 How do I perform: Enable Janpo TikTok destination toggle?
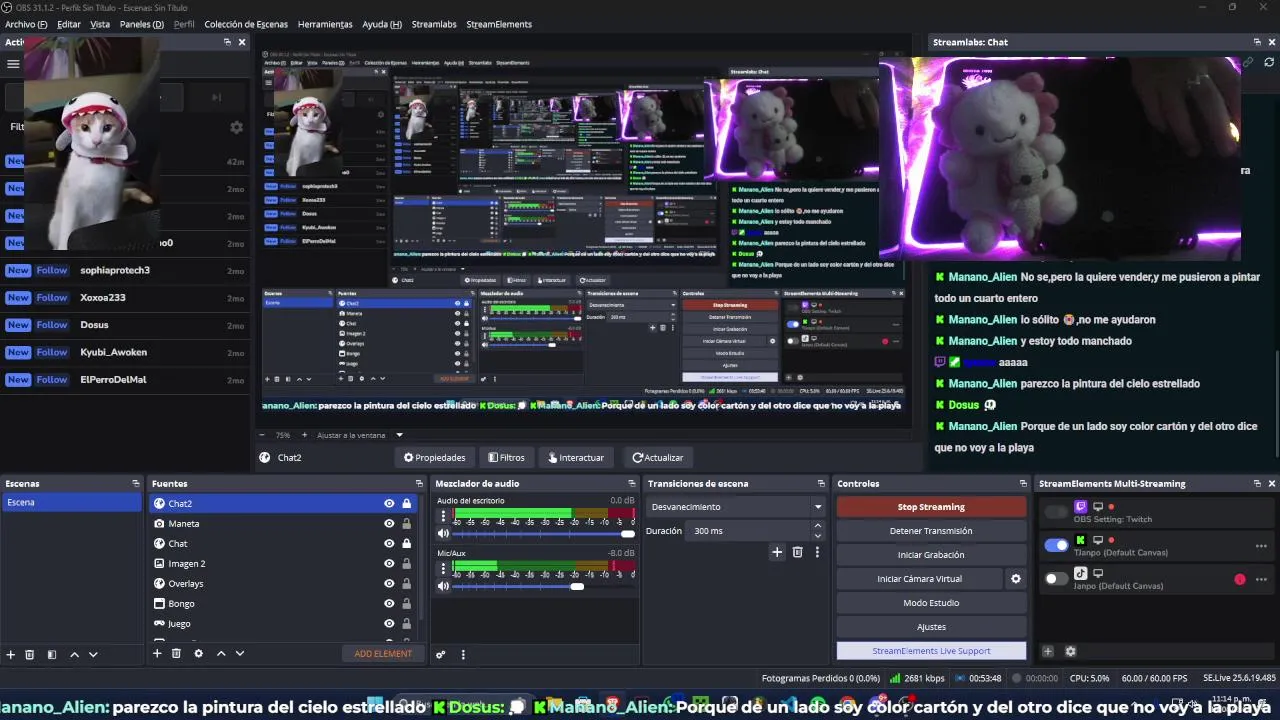tap(1056, 578)
